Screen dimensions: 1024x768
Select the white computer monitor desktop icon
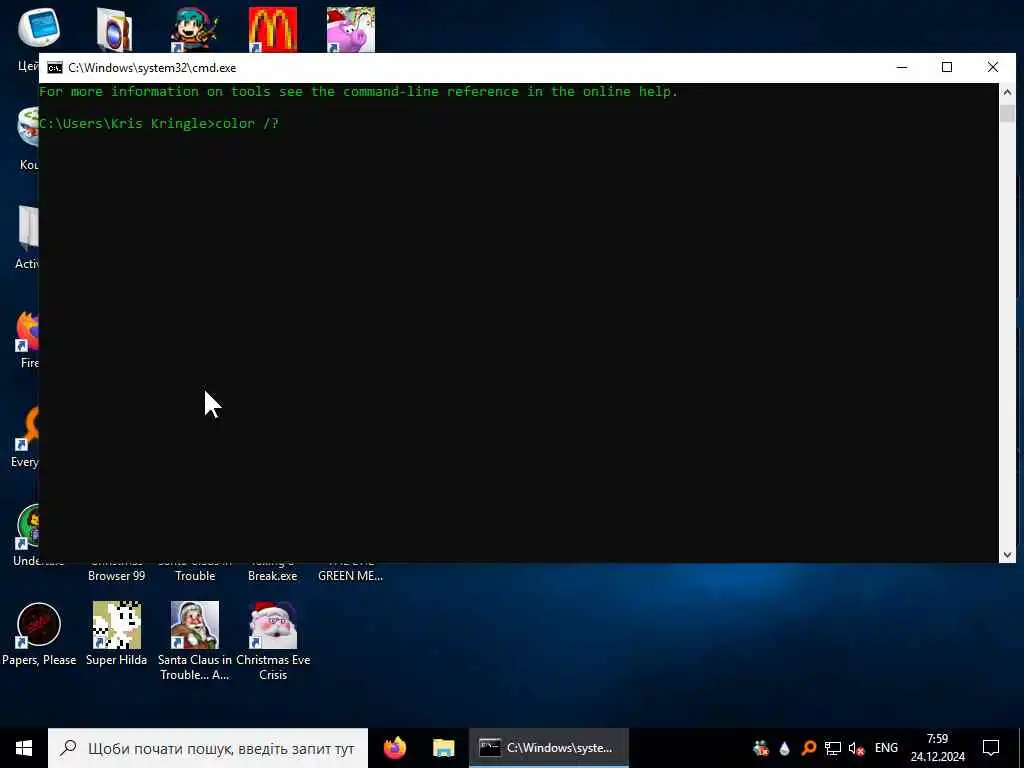tap(39, 29)
